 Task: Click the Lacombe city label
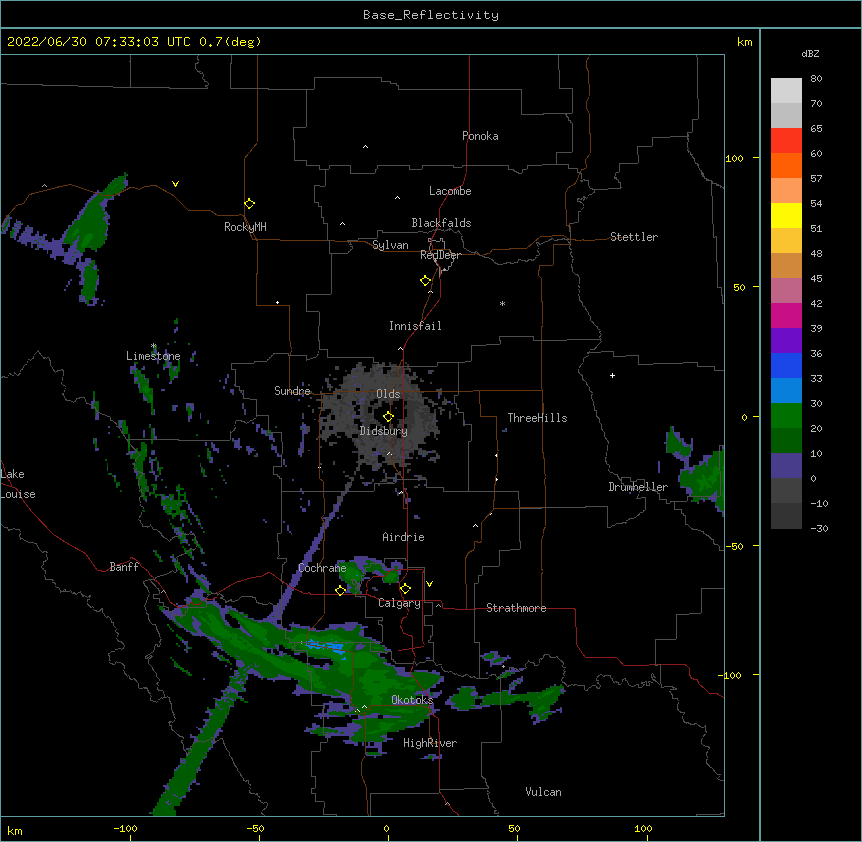pyautogui.click(x=450, y=191)
